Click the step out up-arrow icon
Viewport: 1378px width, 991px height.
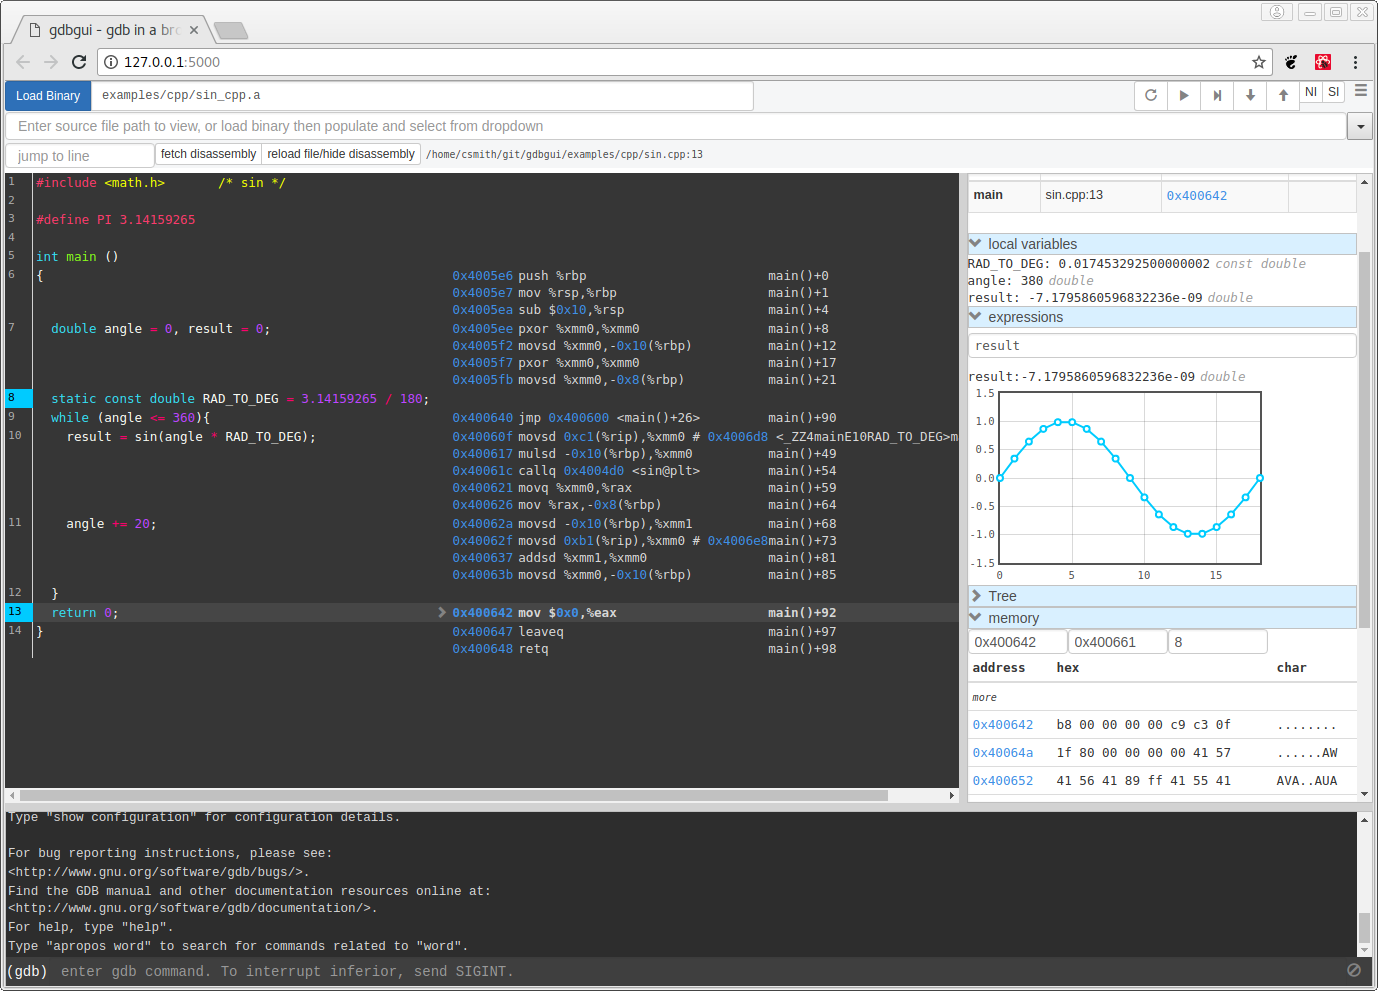coord(1282,94)
